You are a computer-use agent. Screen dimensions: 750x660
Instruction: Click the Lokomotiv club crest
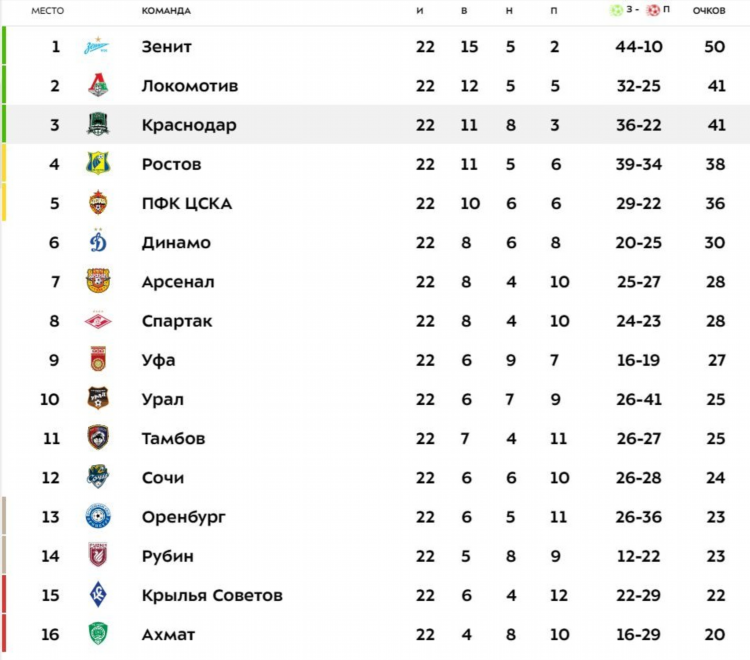pyautogui.click(x=98, y=85)
